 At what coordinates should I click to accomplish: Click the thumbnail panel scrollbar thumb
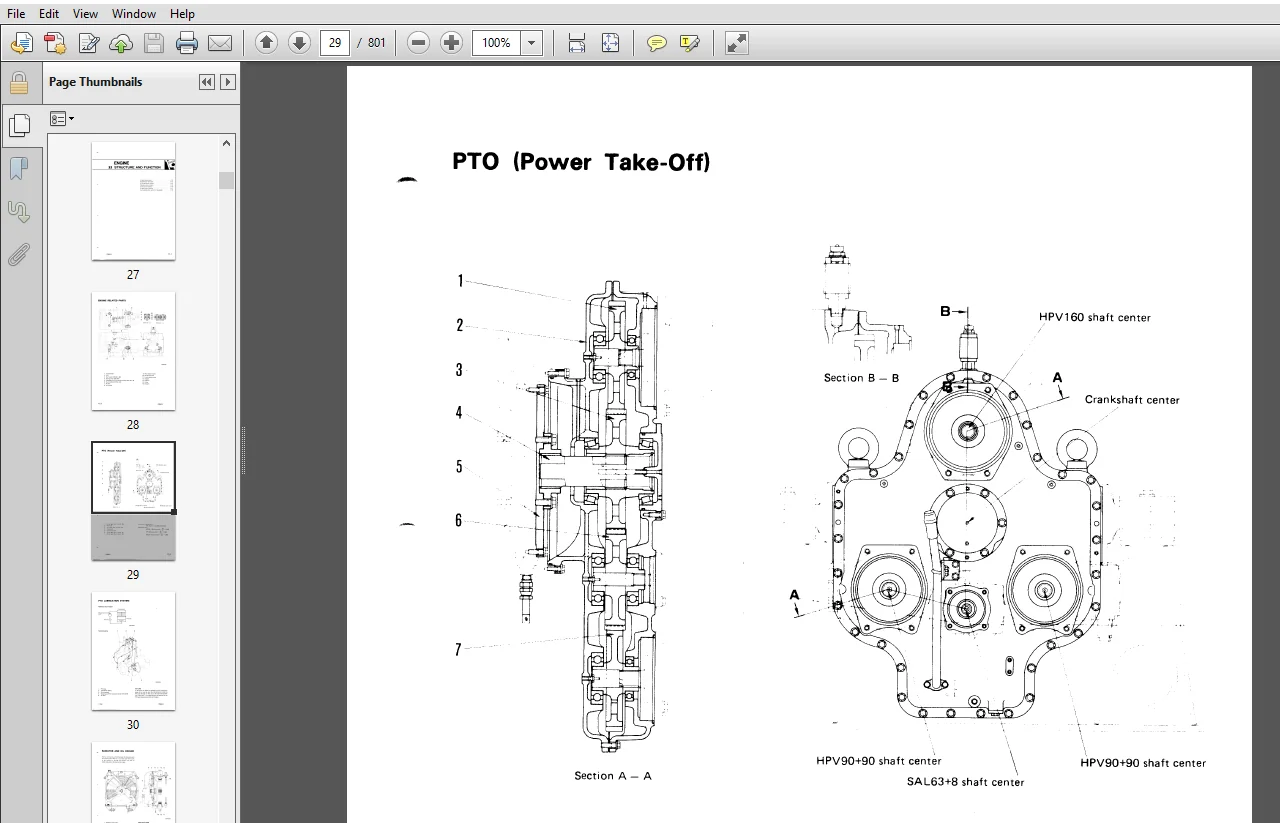point(227,180)
